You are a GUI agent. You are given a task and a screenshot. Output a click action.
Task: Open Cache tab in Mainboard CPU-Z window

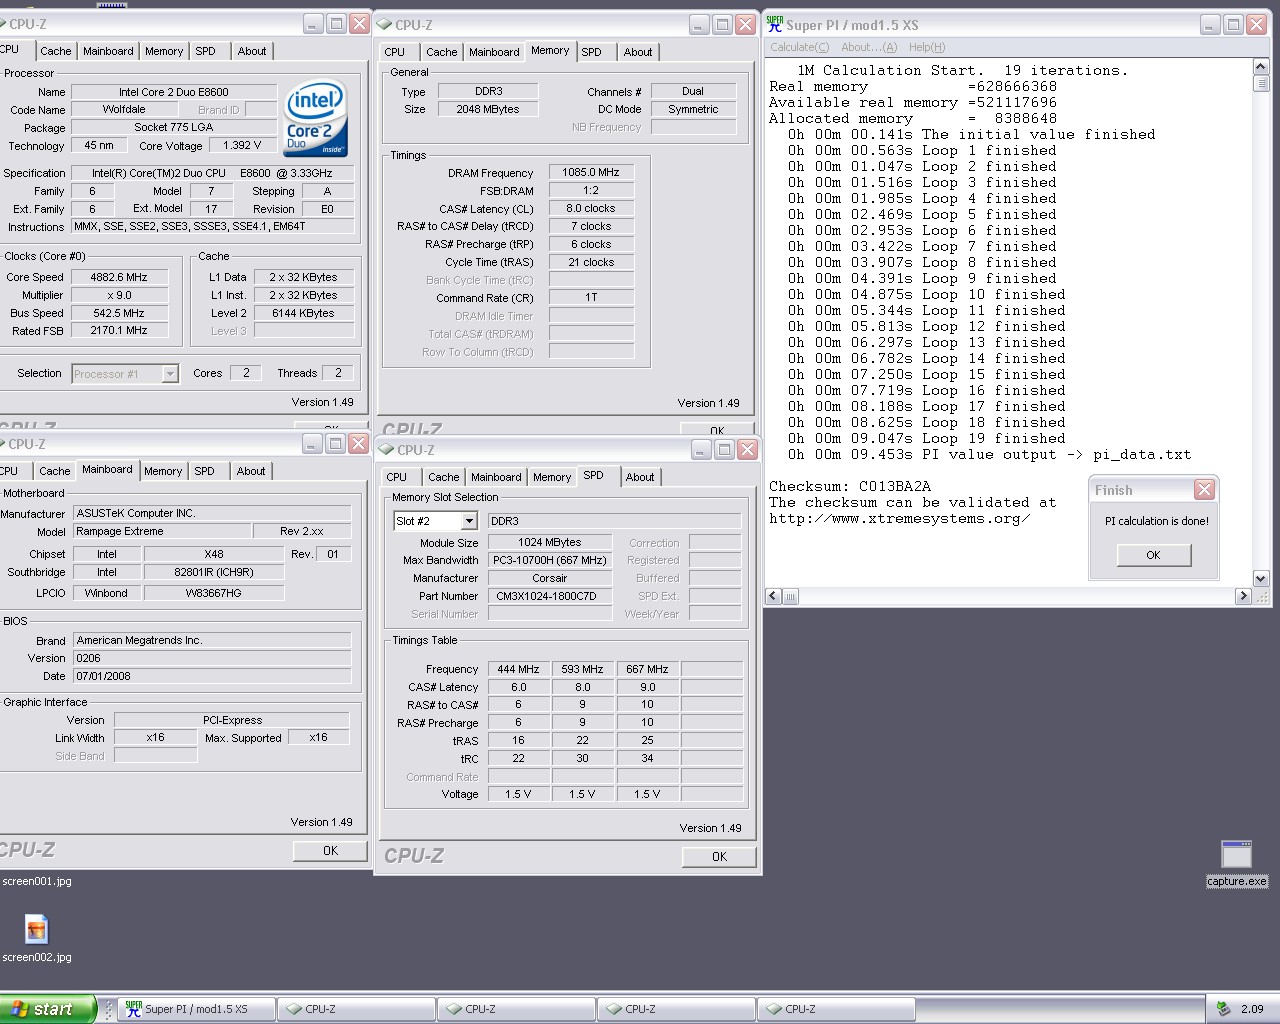[55, 471]
